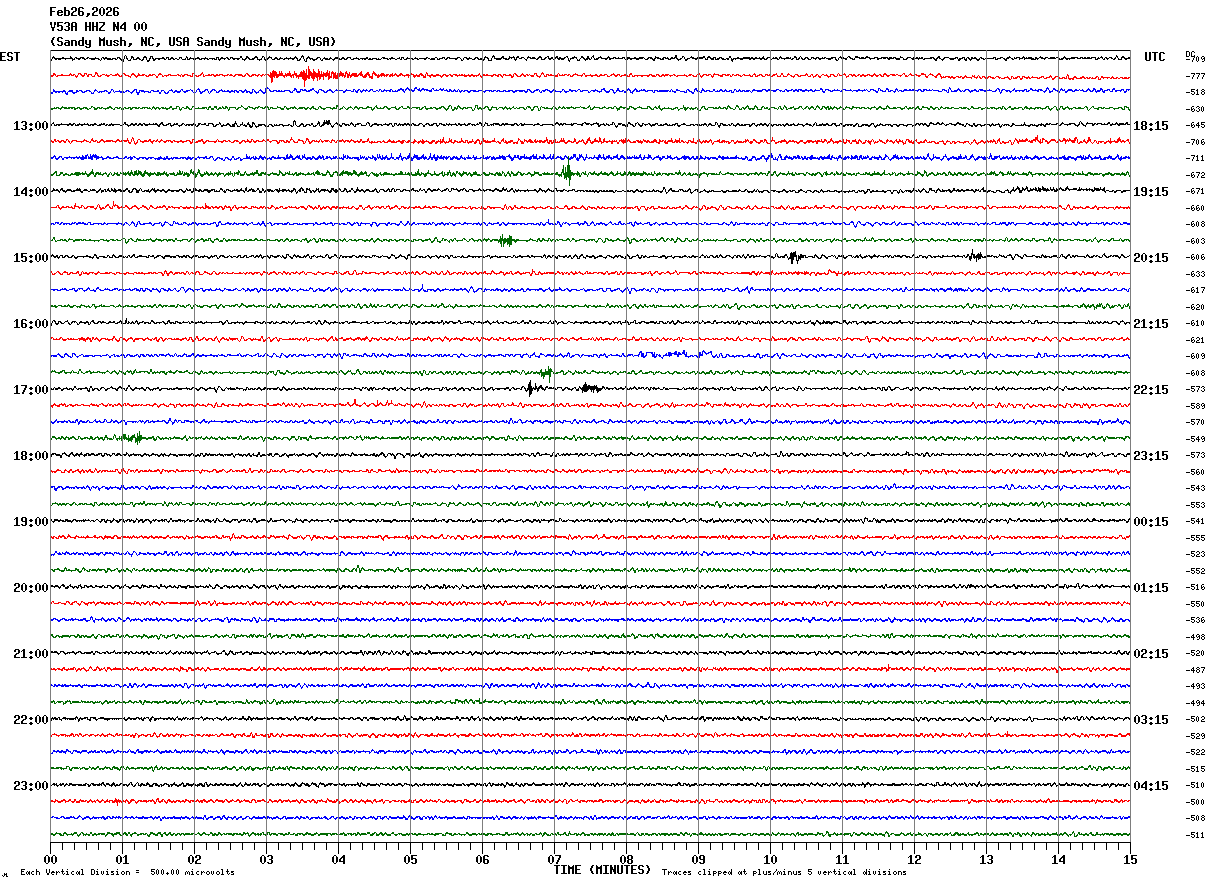Screen dimensions: 1210x886
Task: Click the green spike just past minute 7 on the 13:45 trace
Action: pos(567,173)
